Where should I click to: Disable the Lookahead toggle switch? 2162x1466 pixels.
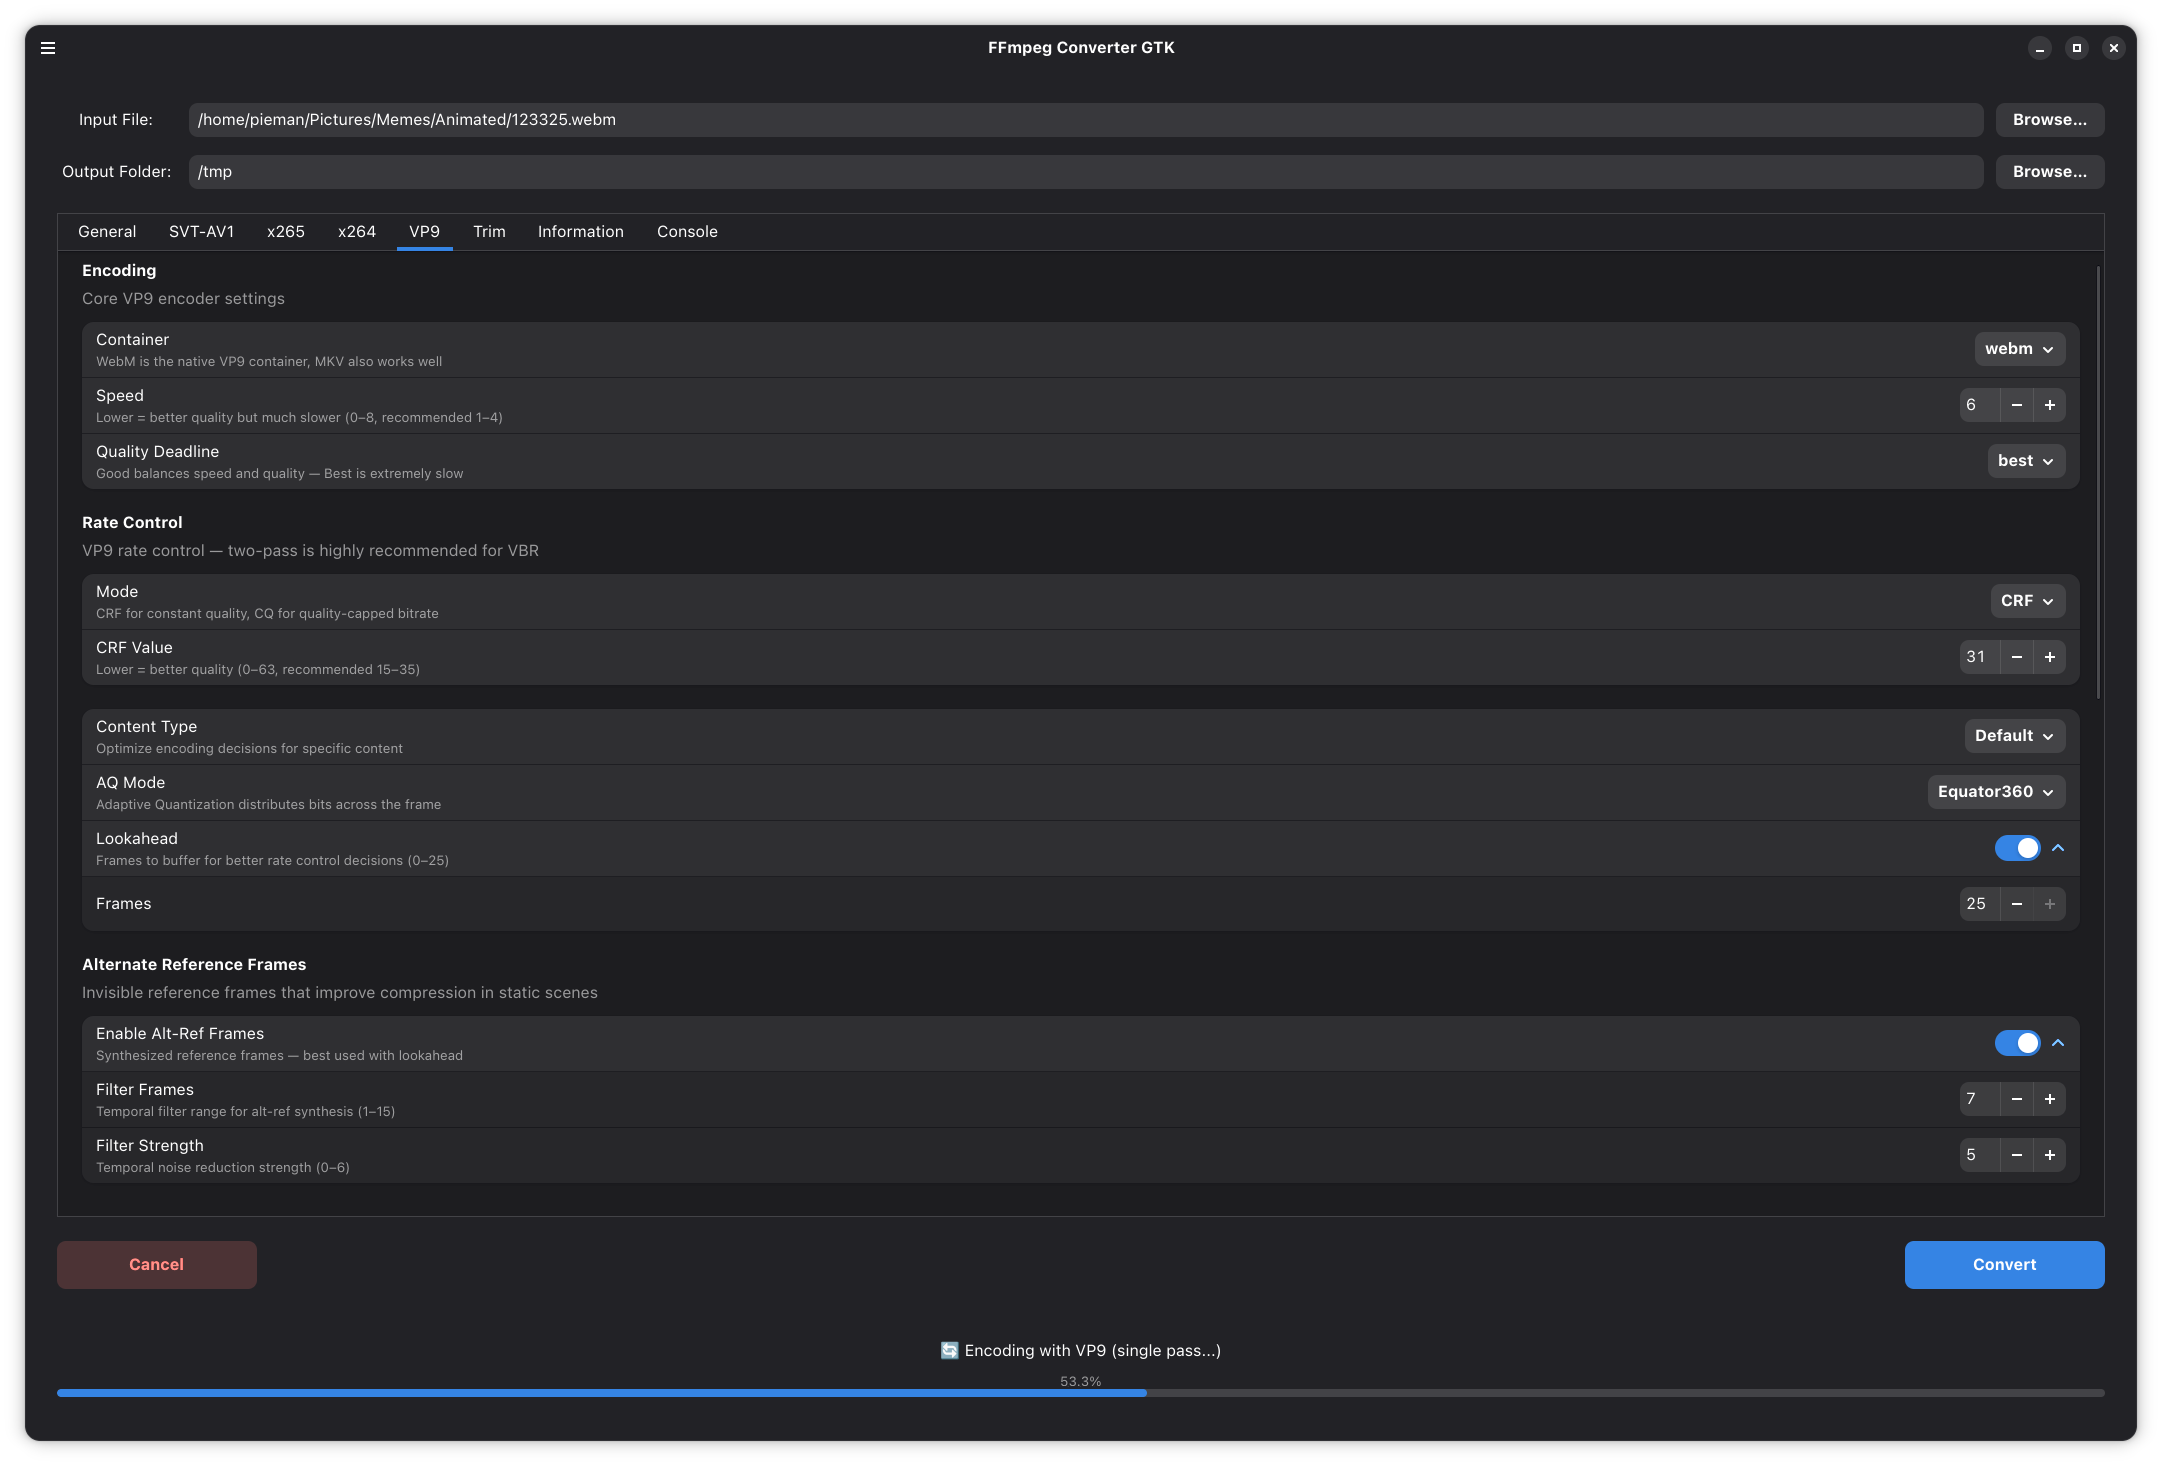pos(2017,848)
